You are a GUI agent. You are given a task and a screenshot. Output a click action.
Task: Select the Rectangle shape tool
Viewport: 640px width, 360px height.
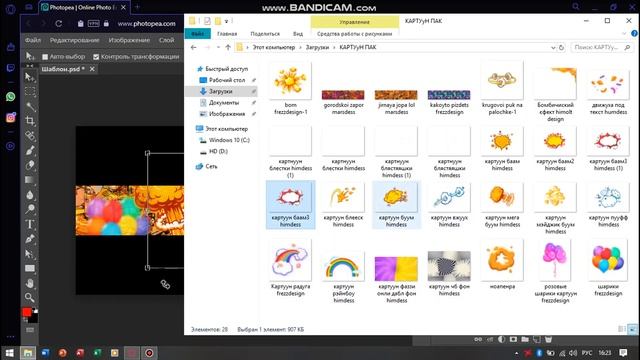(30, 268)
